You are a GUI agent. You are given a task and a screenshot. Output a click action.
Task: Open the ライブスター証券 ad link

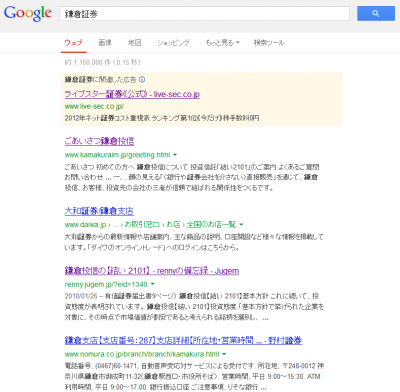[132, 94]
